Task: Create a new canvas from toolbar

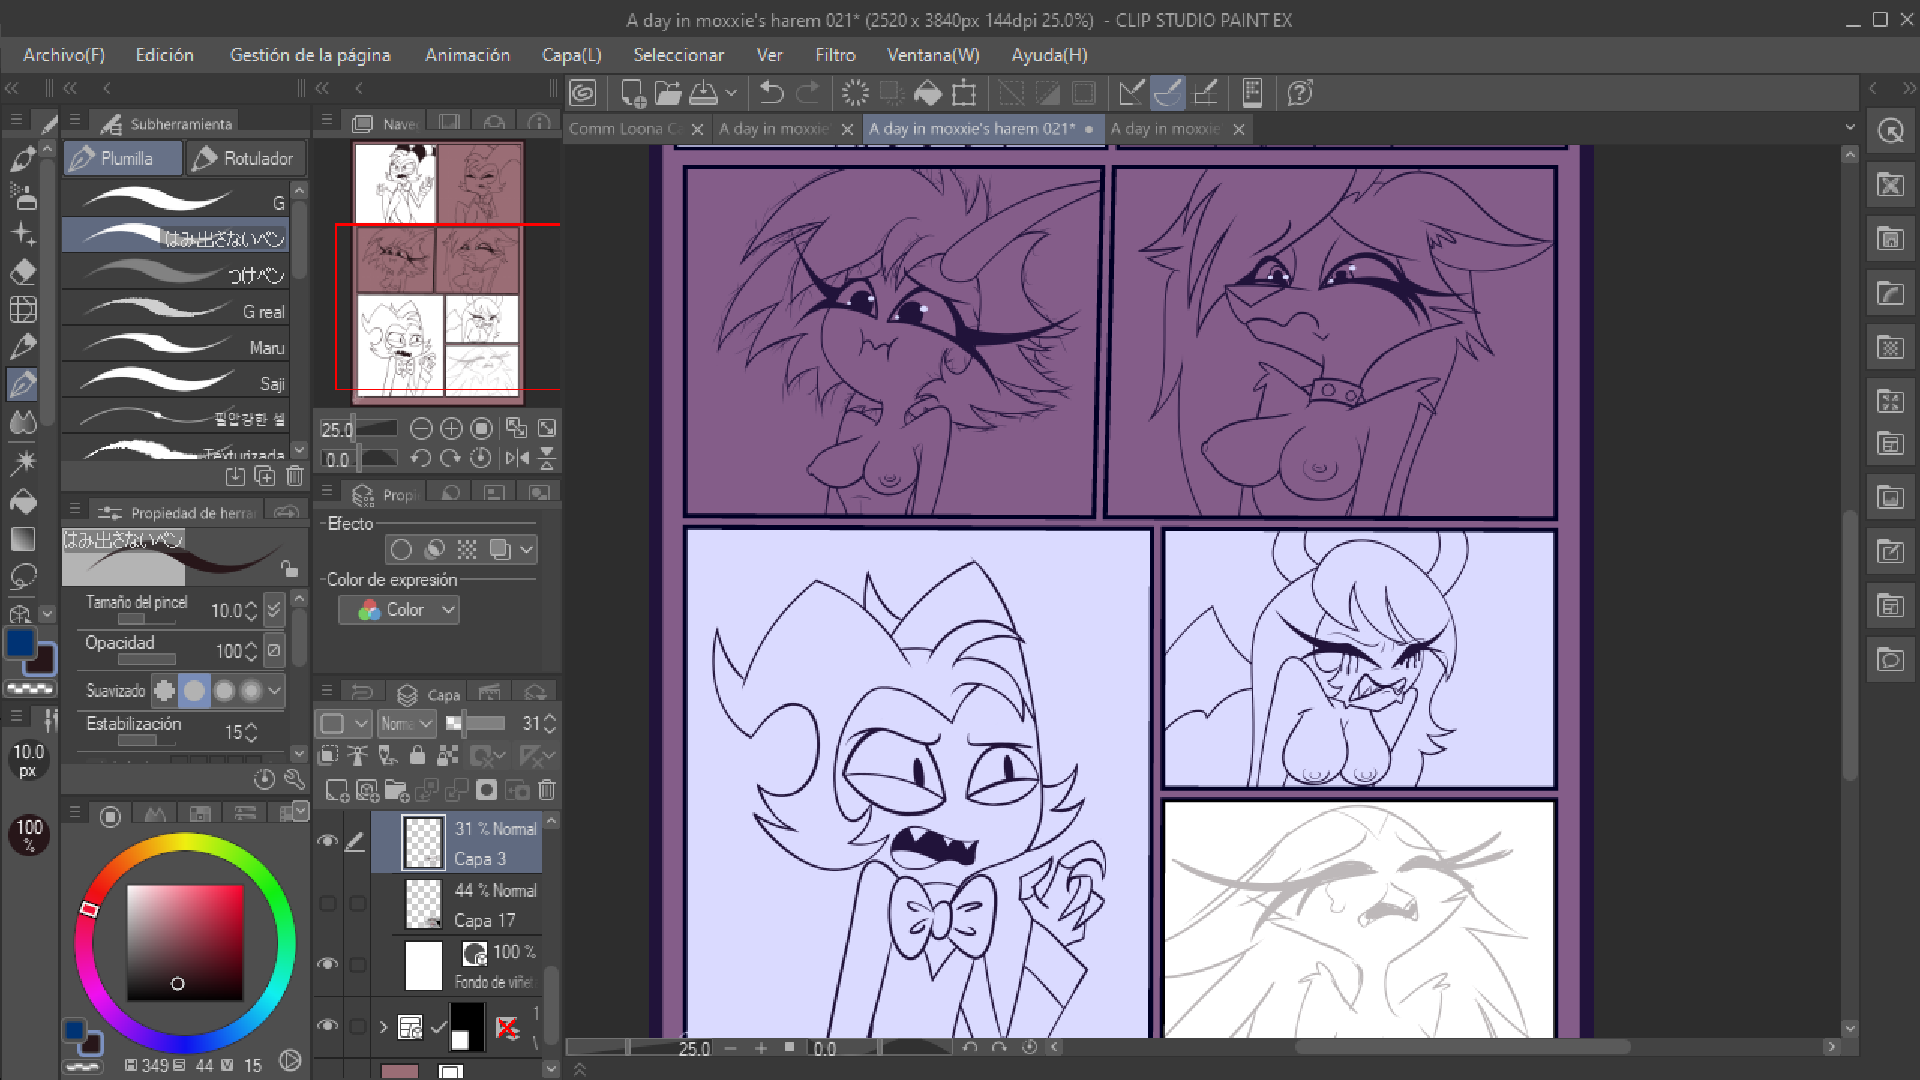Action: pos(632,93)
